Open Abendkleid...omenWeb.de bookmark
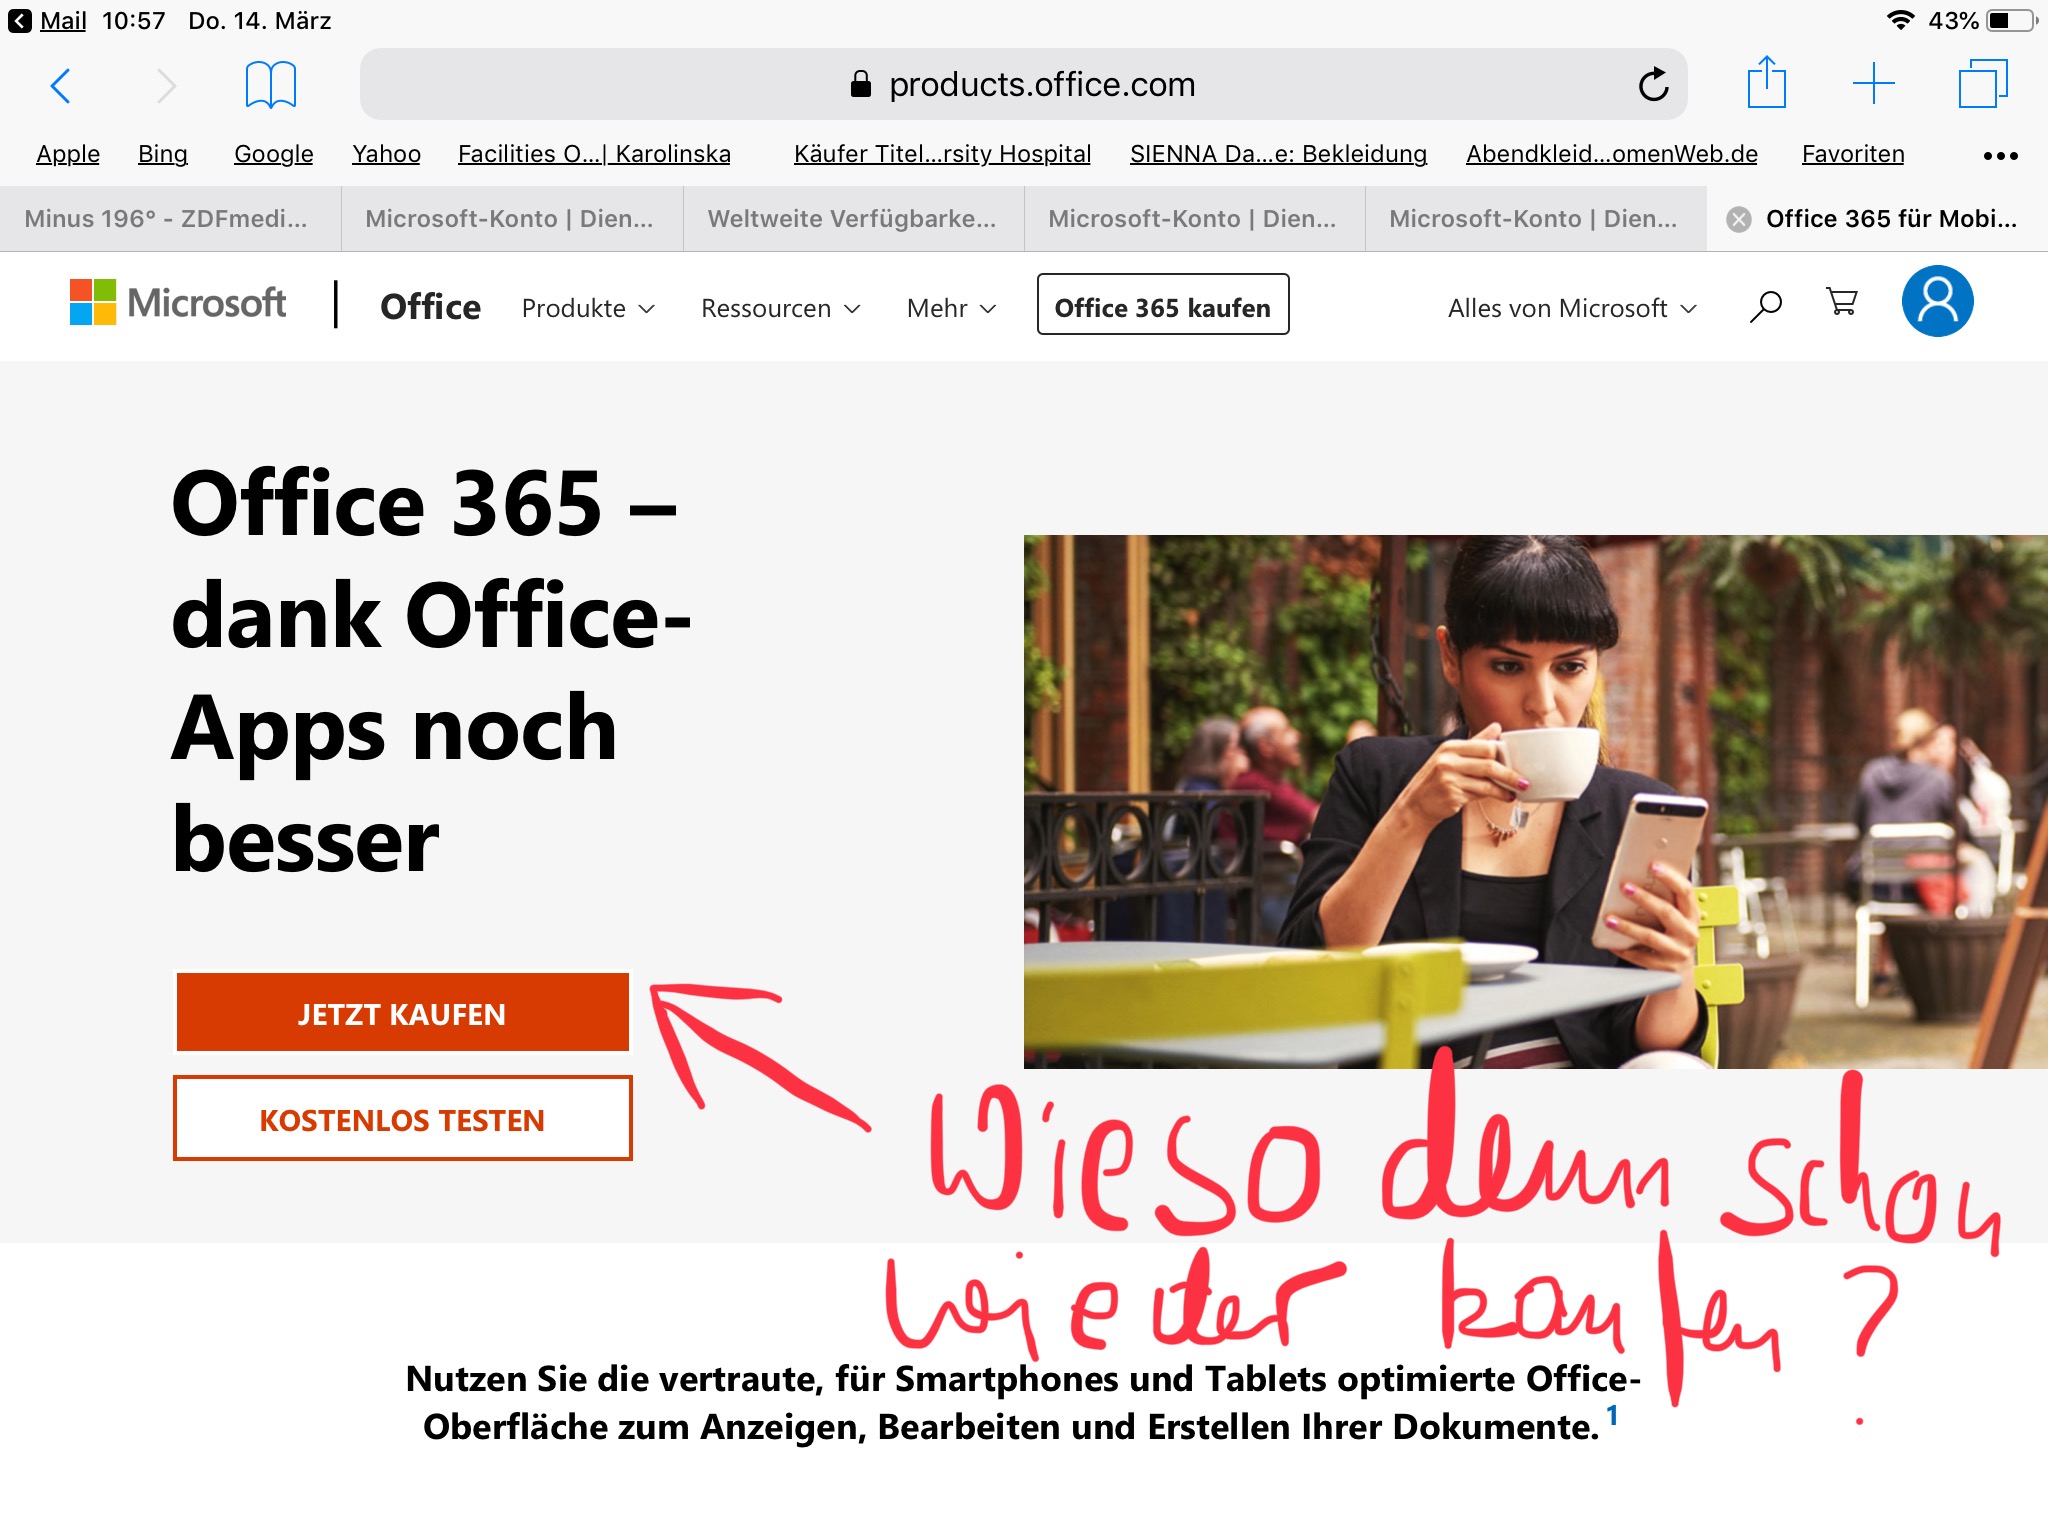 pos(1612,154)
